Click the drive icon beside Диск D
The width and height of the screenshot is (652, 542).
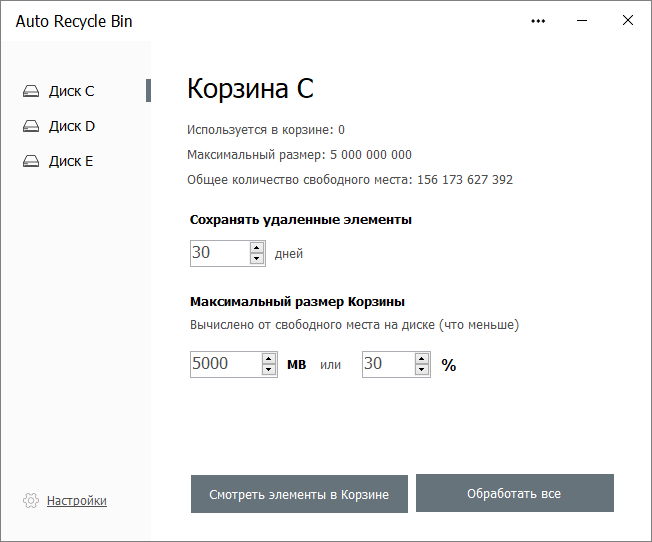click(x=31, y=126)
